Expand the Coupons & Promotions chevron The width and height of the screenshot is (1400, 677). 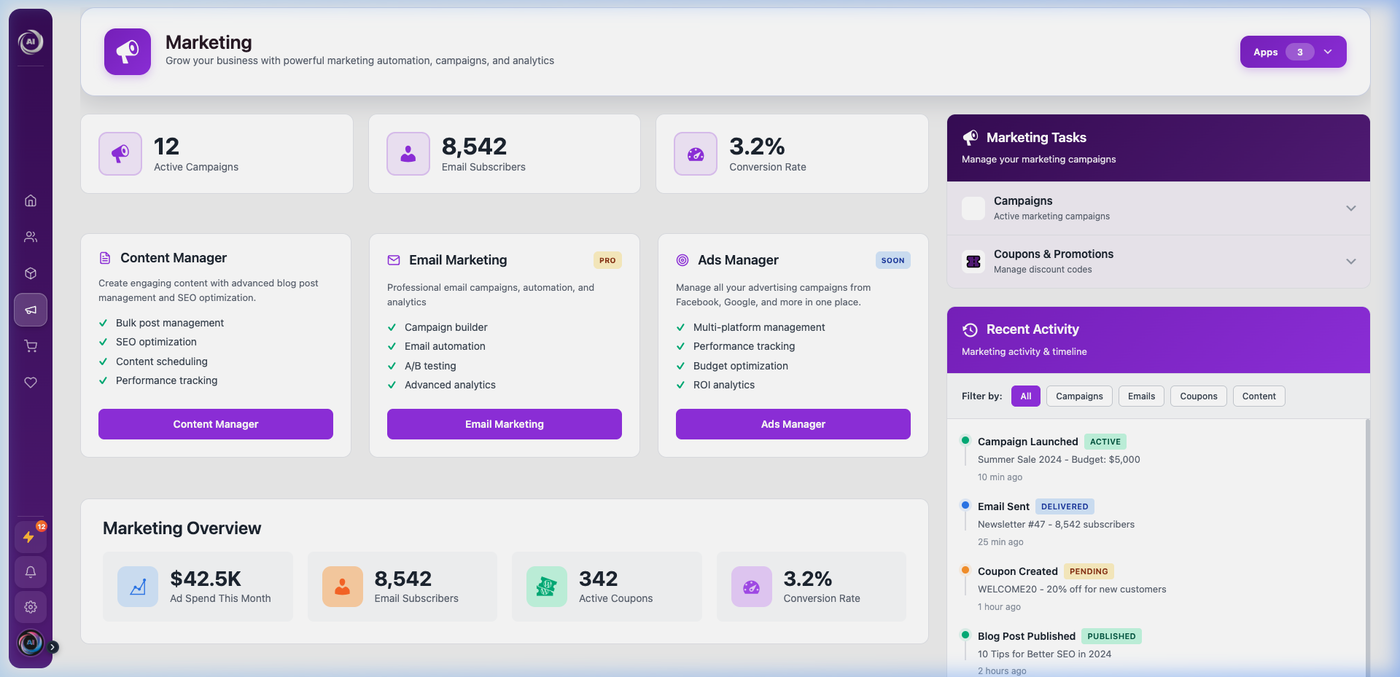1351,261
